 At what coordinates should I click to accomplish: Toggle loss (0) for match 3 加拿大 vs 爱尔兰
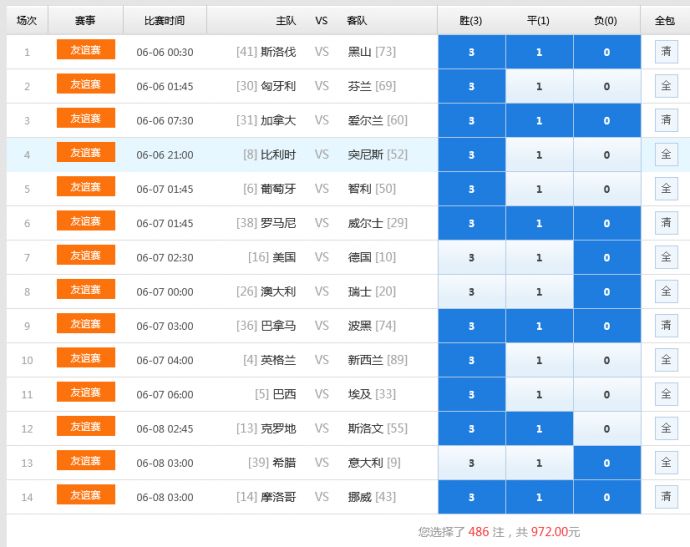point(607,121)
